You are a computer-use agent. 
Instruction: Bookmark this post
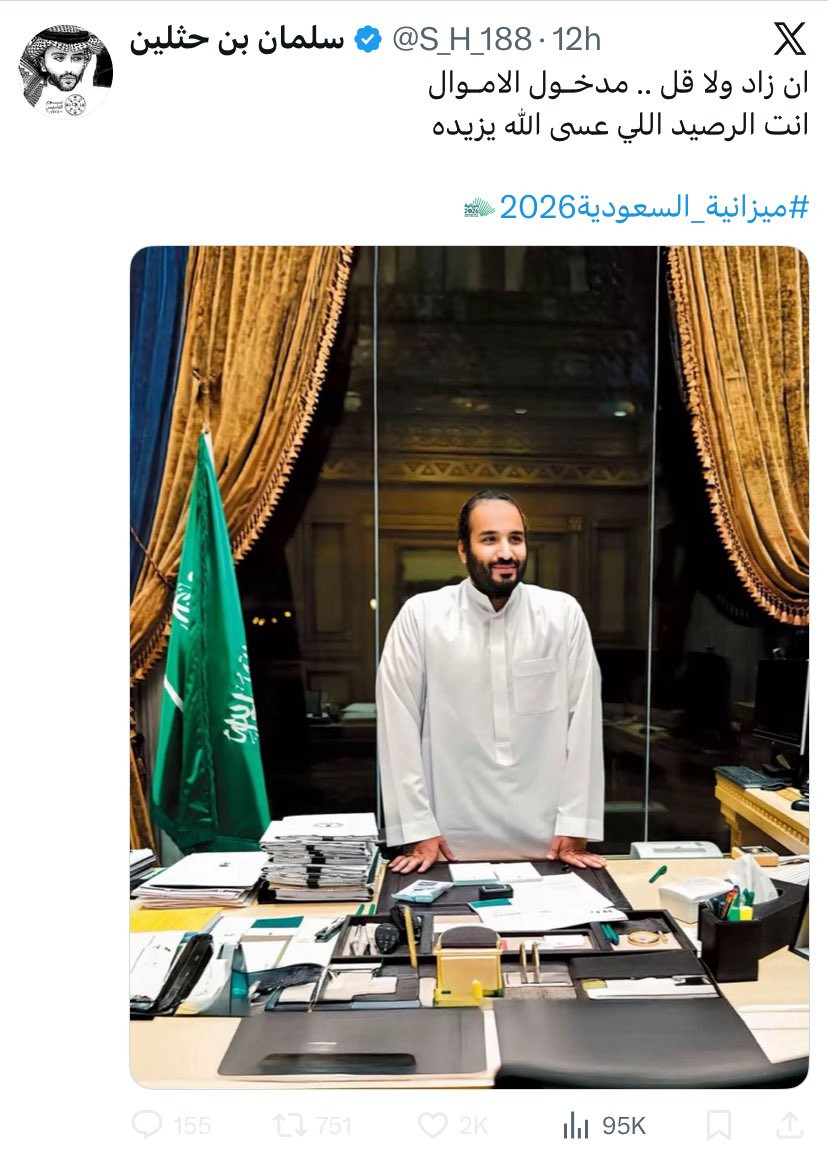[x=718, y=1125]
